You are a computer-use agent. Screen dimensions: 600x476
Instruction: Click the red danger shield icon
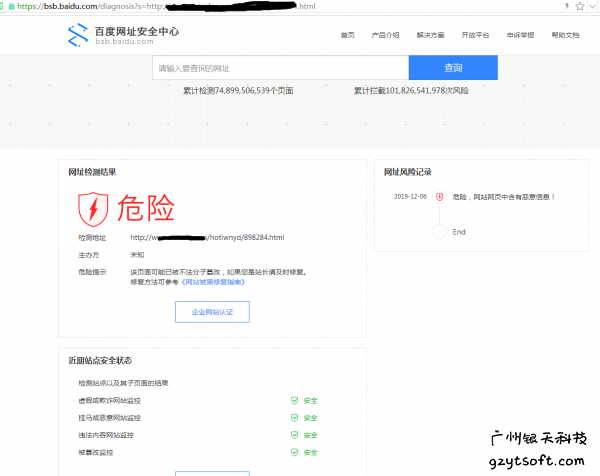pos(93,209)
